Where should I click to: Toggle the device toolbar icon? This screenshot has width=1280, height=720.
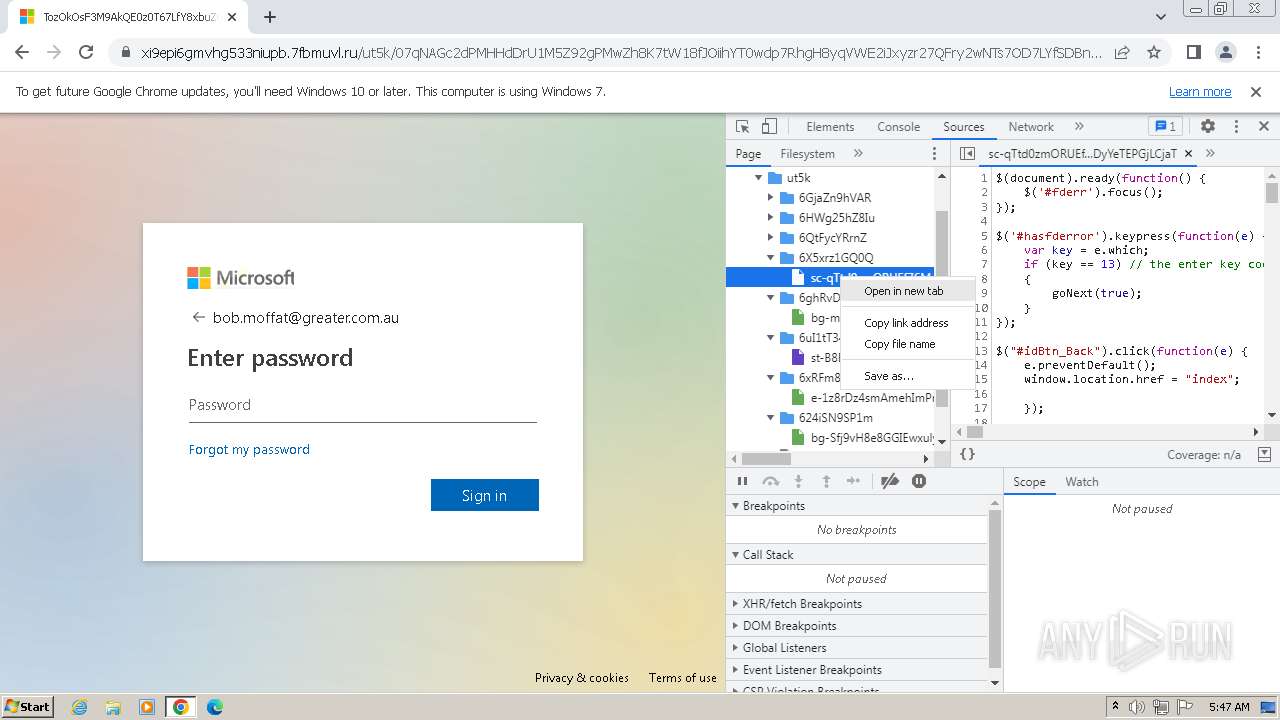(769, 127)
